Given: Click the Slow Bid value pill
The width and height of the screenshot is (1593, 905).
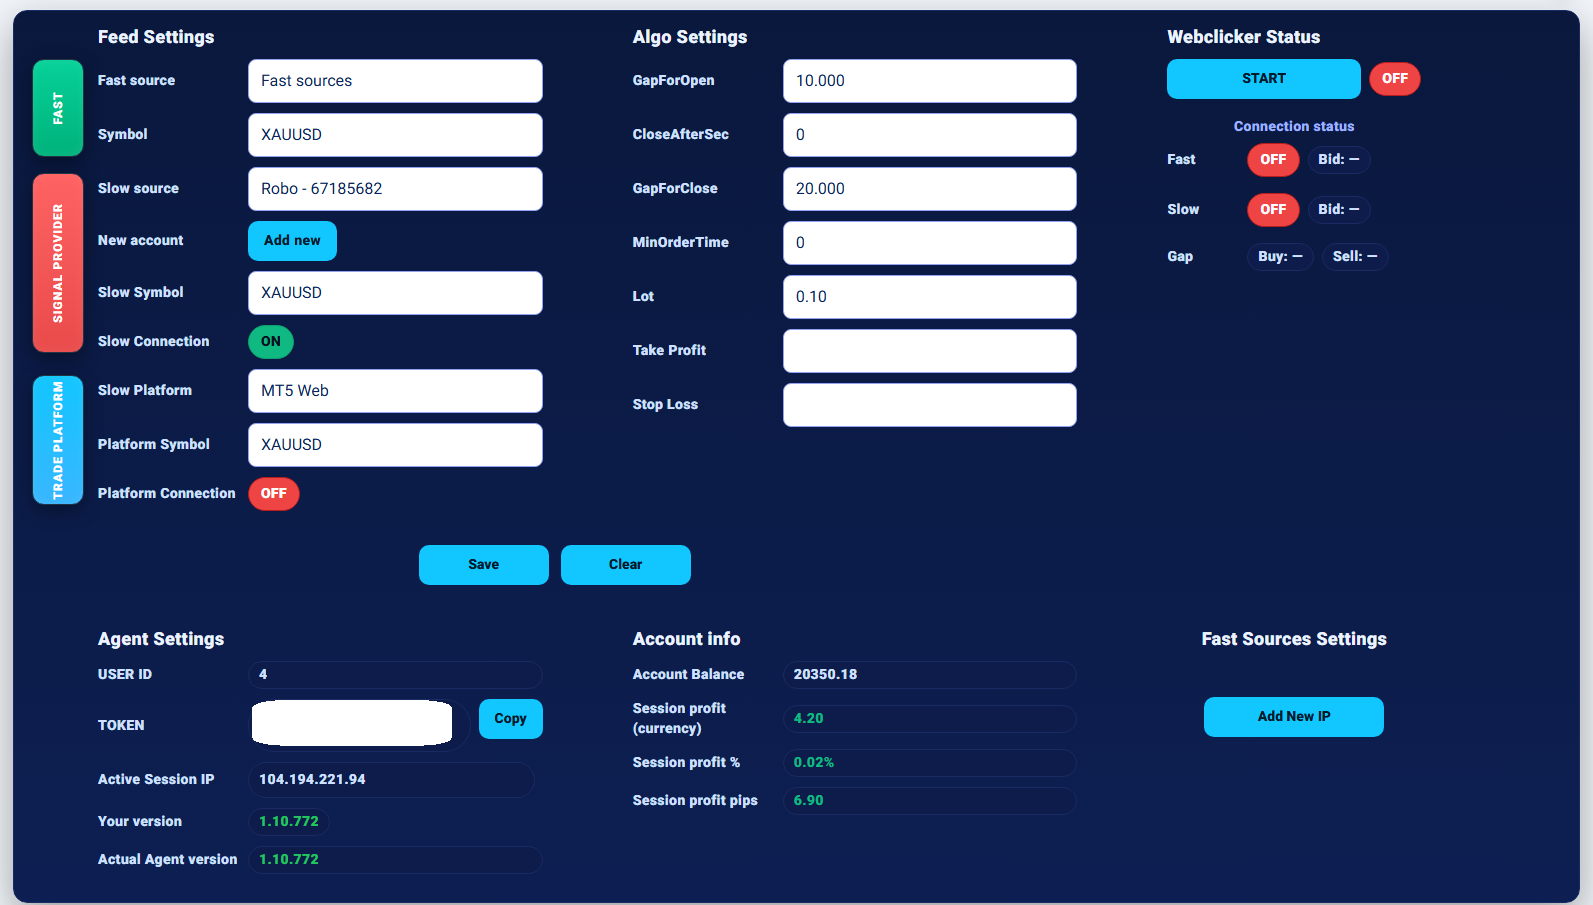Looking at the screenshot, I should tap(1339, 210).
